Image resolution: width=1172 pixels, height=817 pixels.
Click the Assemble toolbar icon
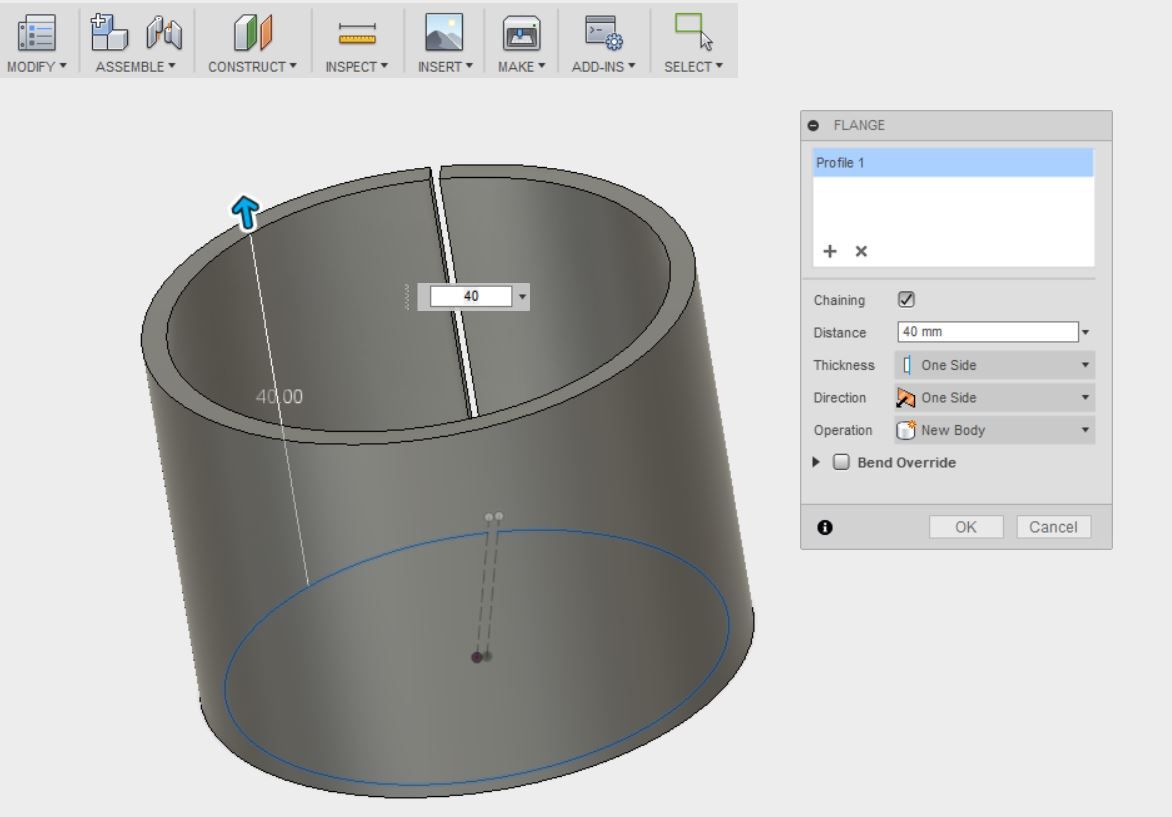(110, 33)
